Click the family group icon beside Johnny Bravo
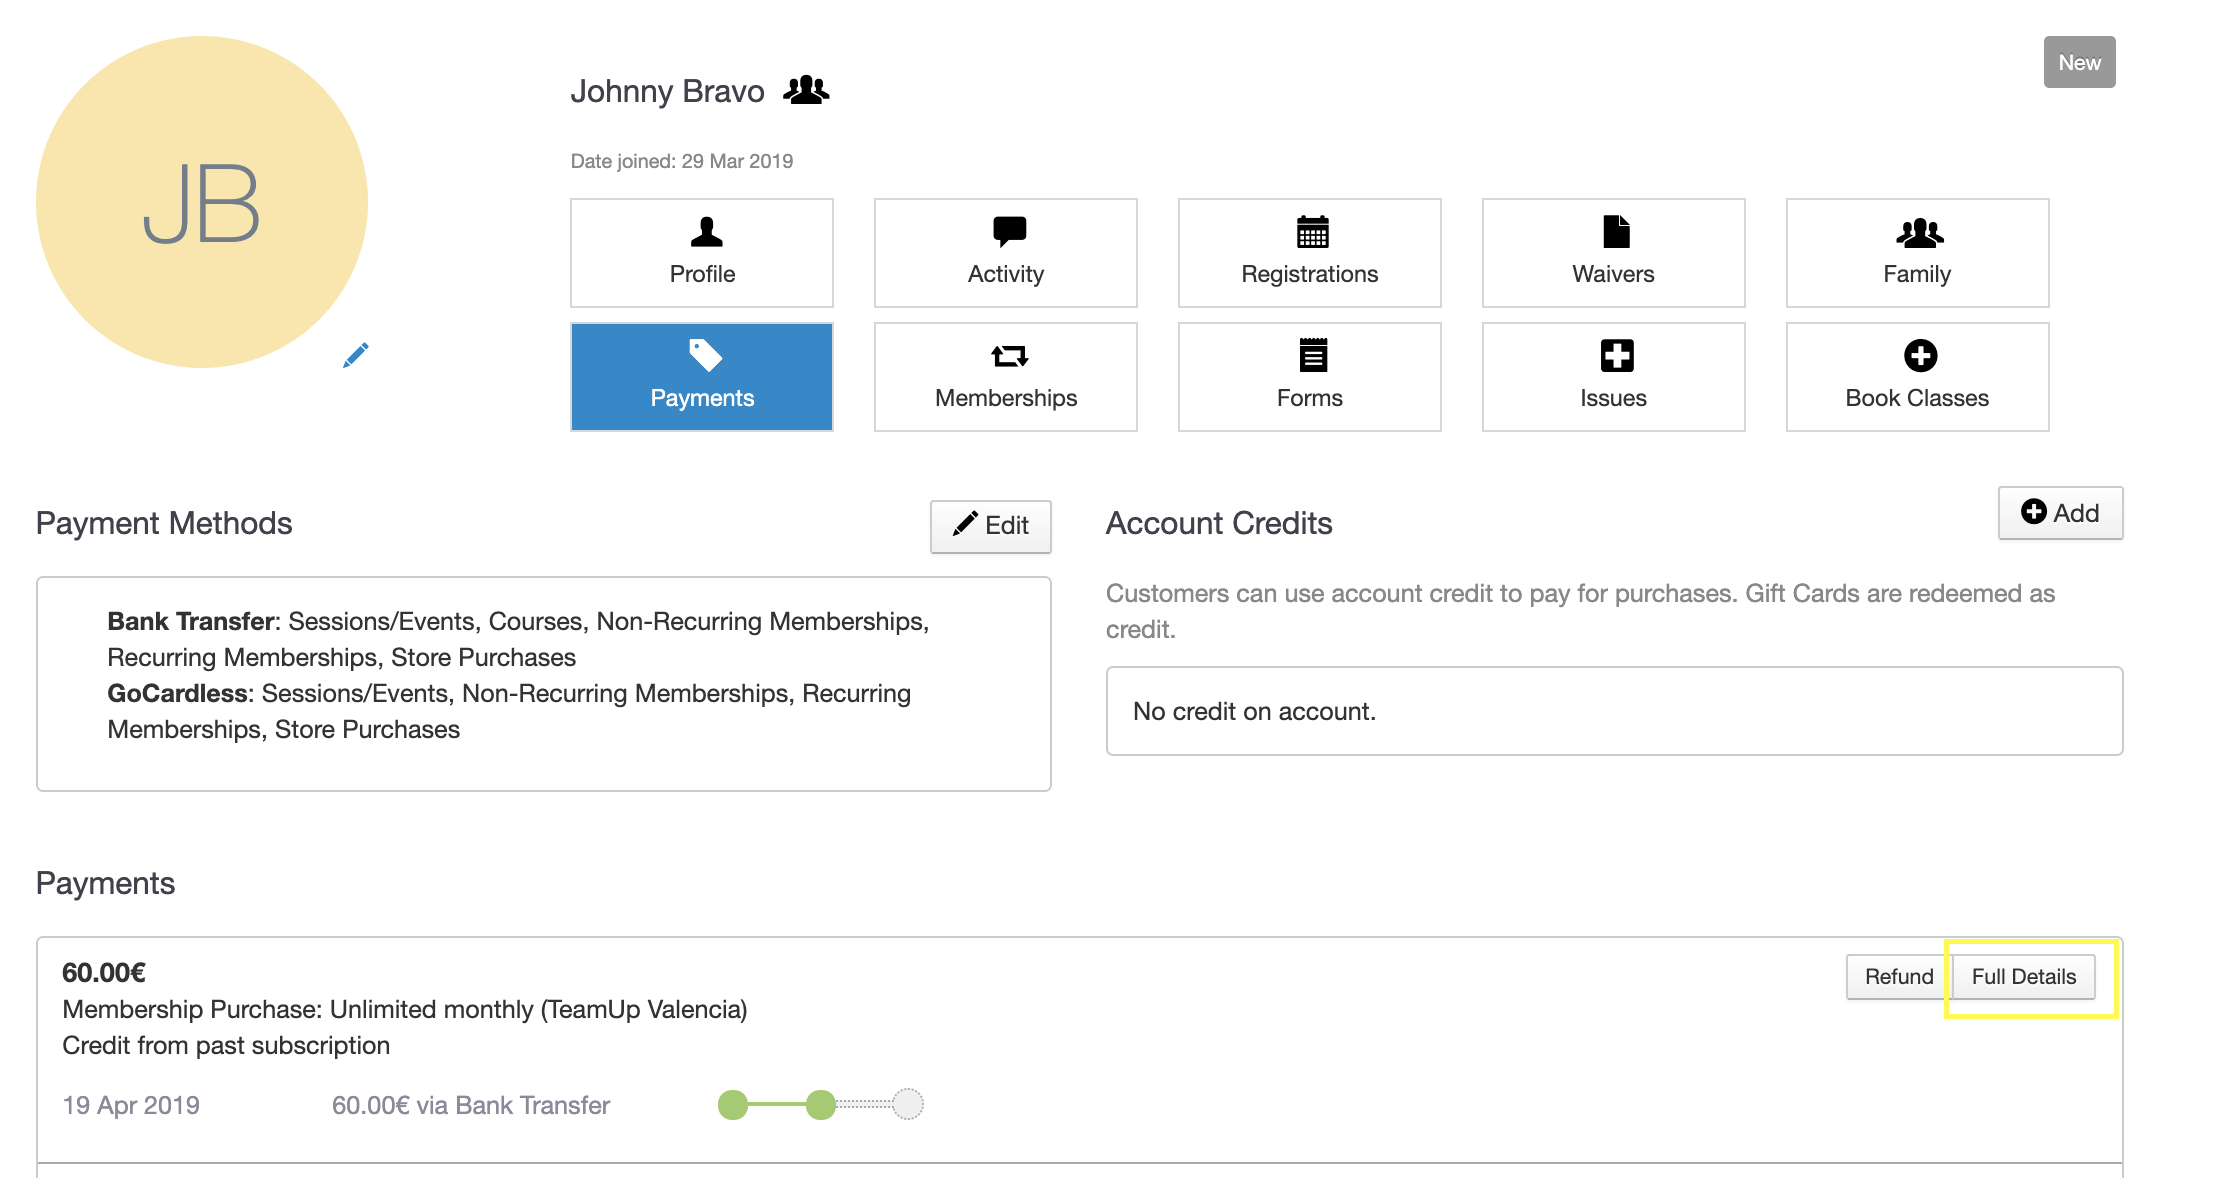Screen dimensions: 2240x1178 806,91
